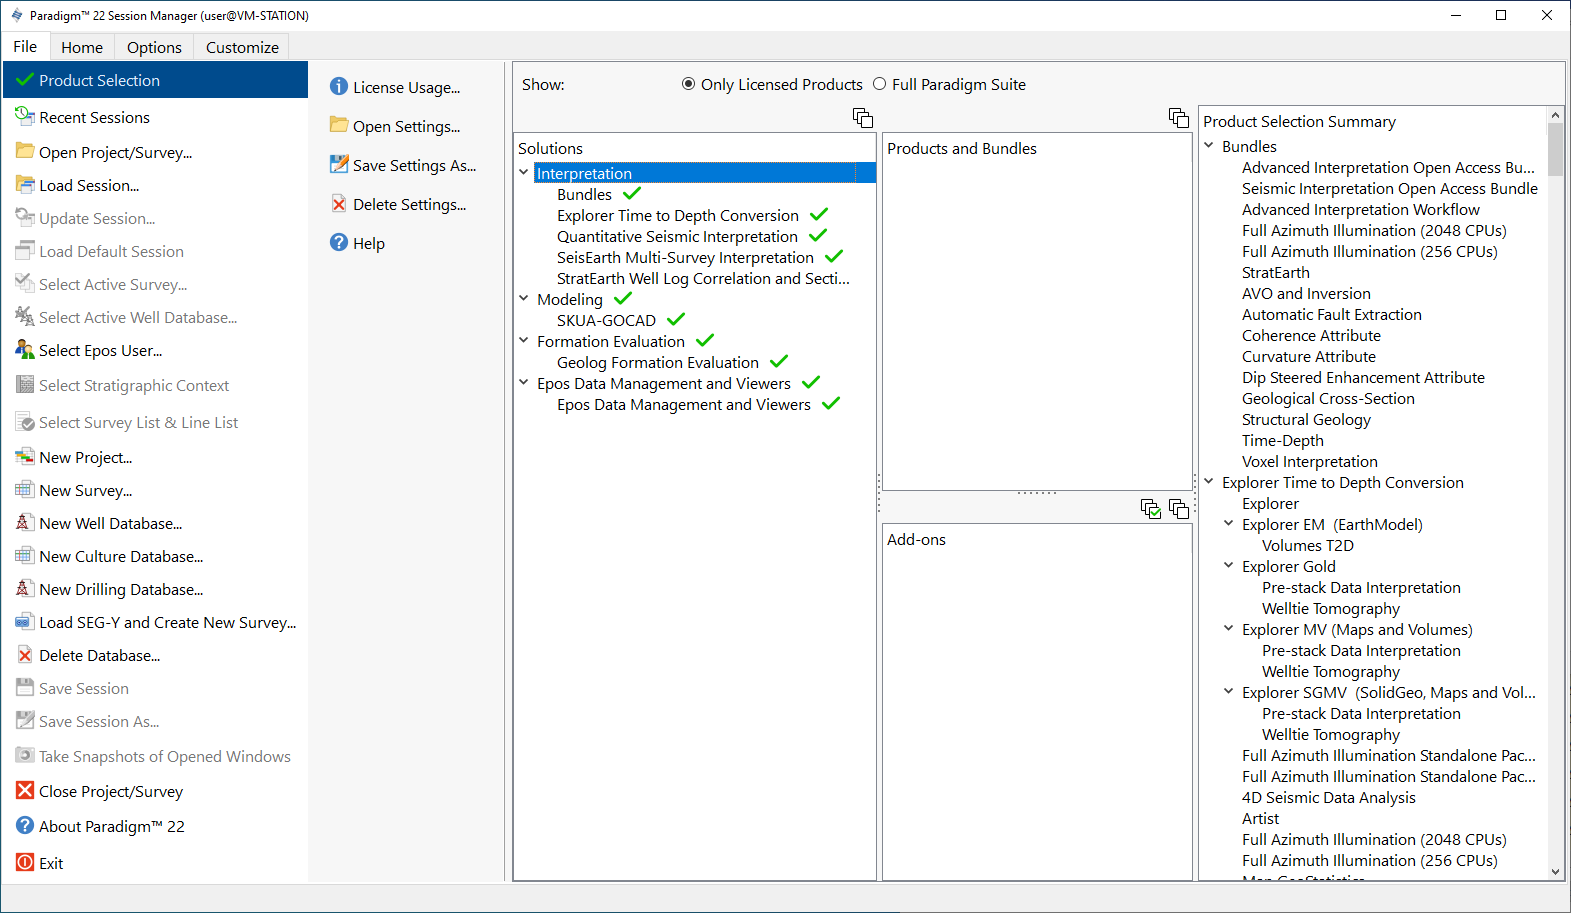Collapse Explorer Time to Depth Conversion summary node
This screenshot has width=1571, height=913.
coord(1209,481)
